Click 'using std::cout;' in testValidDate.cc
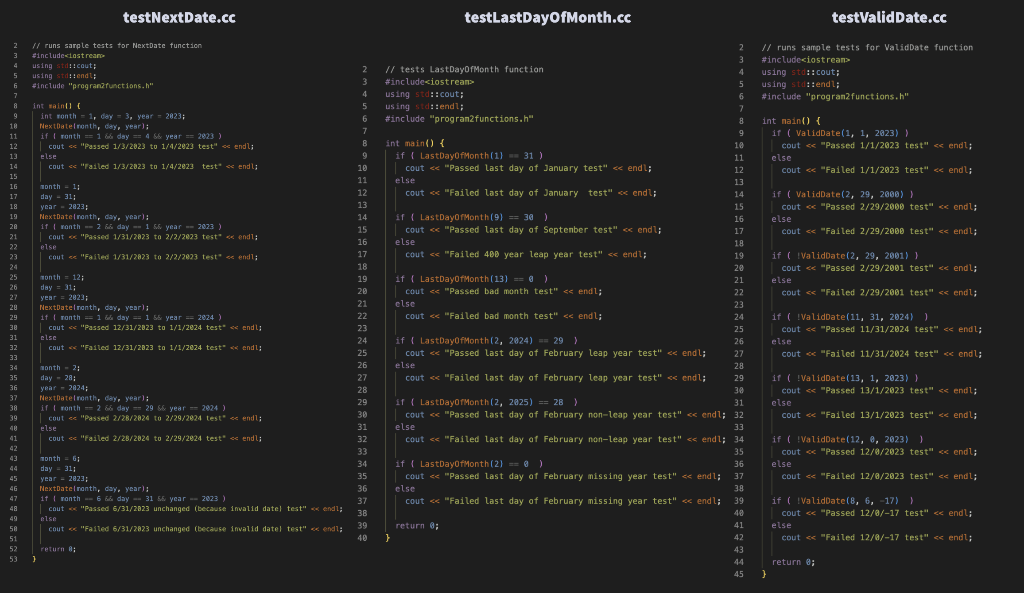The height and width of the screenshot is (593, 1024). [x=801, y=72]
